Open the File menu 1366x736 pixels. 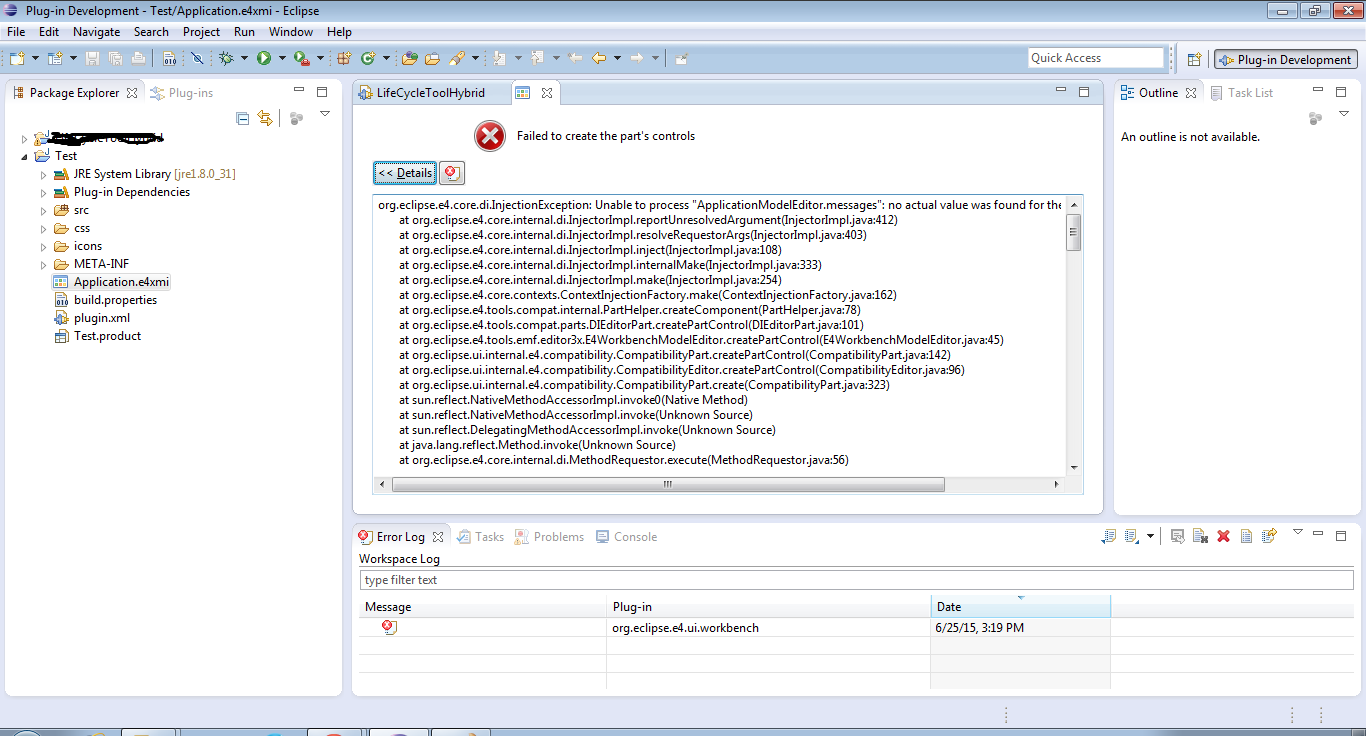(x=16, y=32)
